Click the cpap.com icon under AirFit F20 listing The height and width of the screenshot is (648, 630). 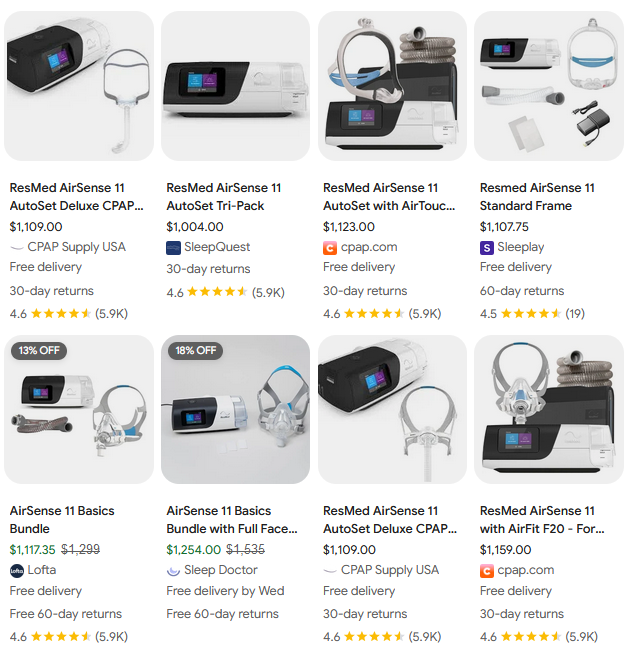click(487, 571)
